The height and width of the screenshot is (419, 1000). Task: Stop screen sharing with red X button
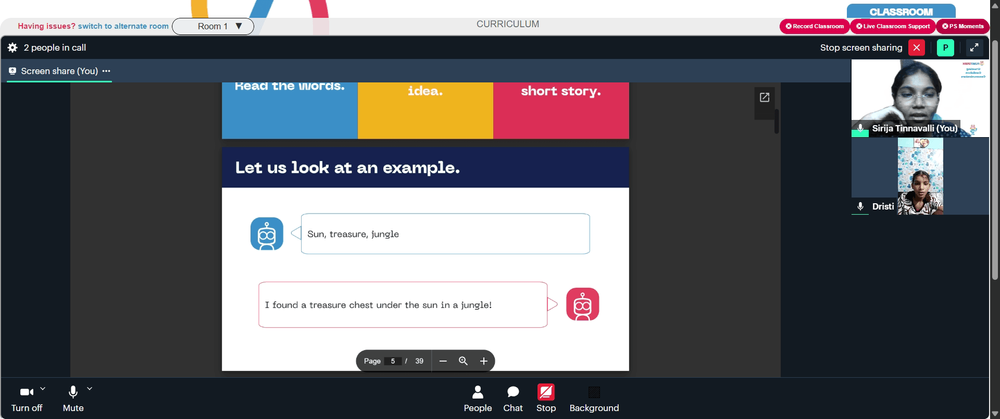pyautogui.click(x=916, y=48)
